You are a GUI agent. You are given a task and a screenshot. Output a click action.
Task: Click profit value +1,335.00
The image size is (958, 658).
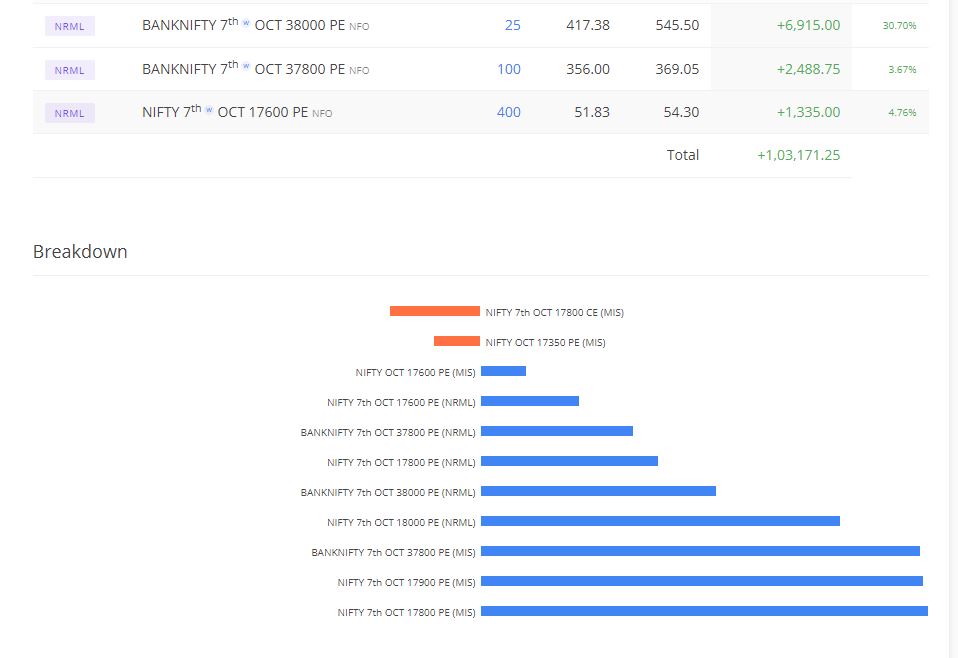click(808, 112)
